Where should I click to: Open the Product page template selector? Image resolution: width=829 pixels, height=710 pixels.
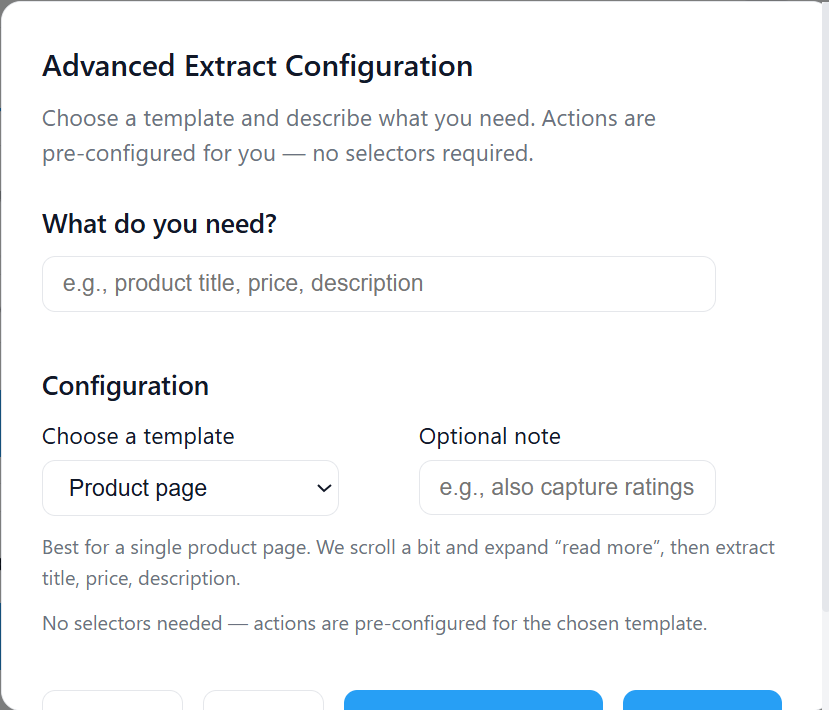point(190,488)
